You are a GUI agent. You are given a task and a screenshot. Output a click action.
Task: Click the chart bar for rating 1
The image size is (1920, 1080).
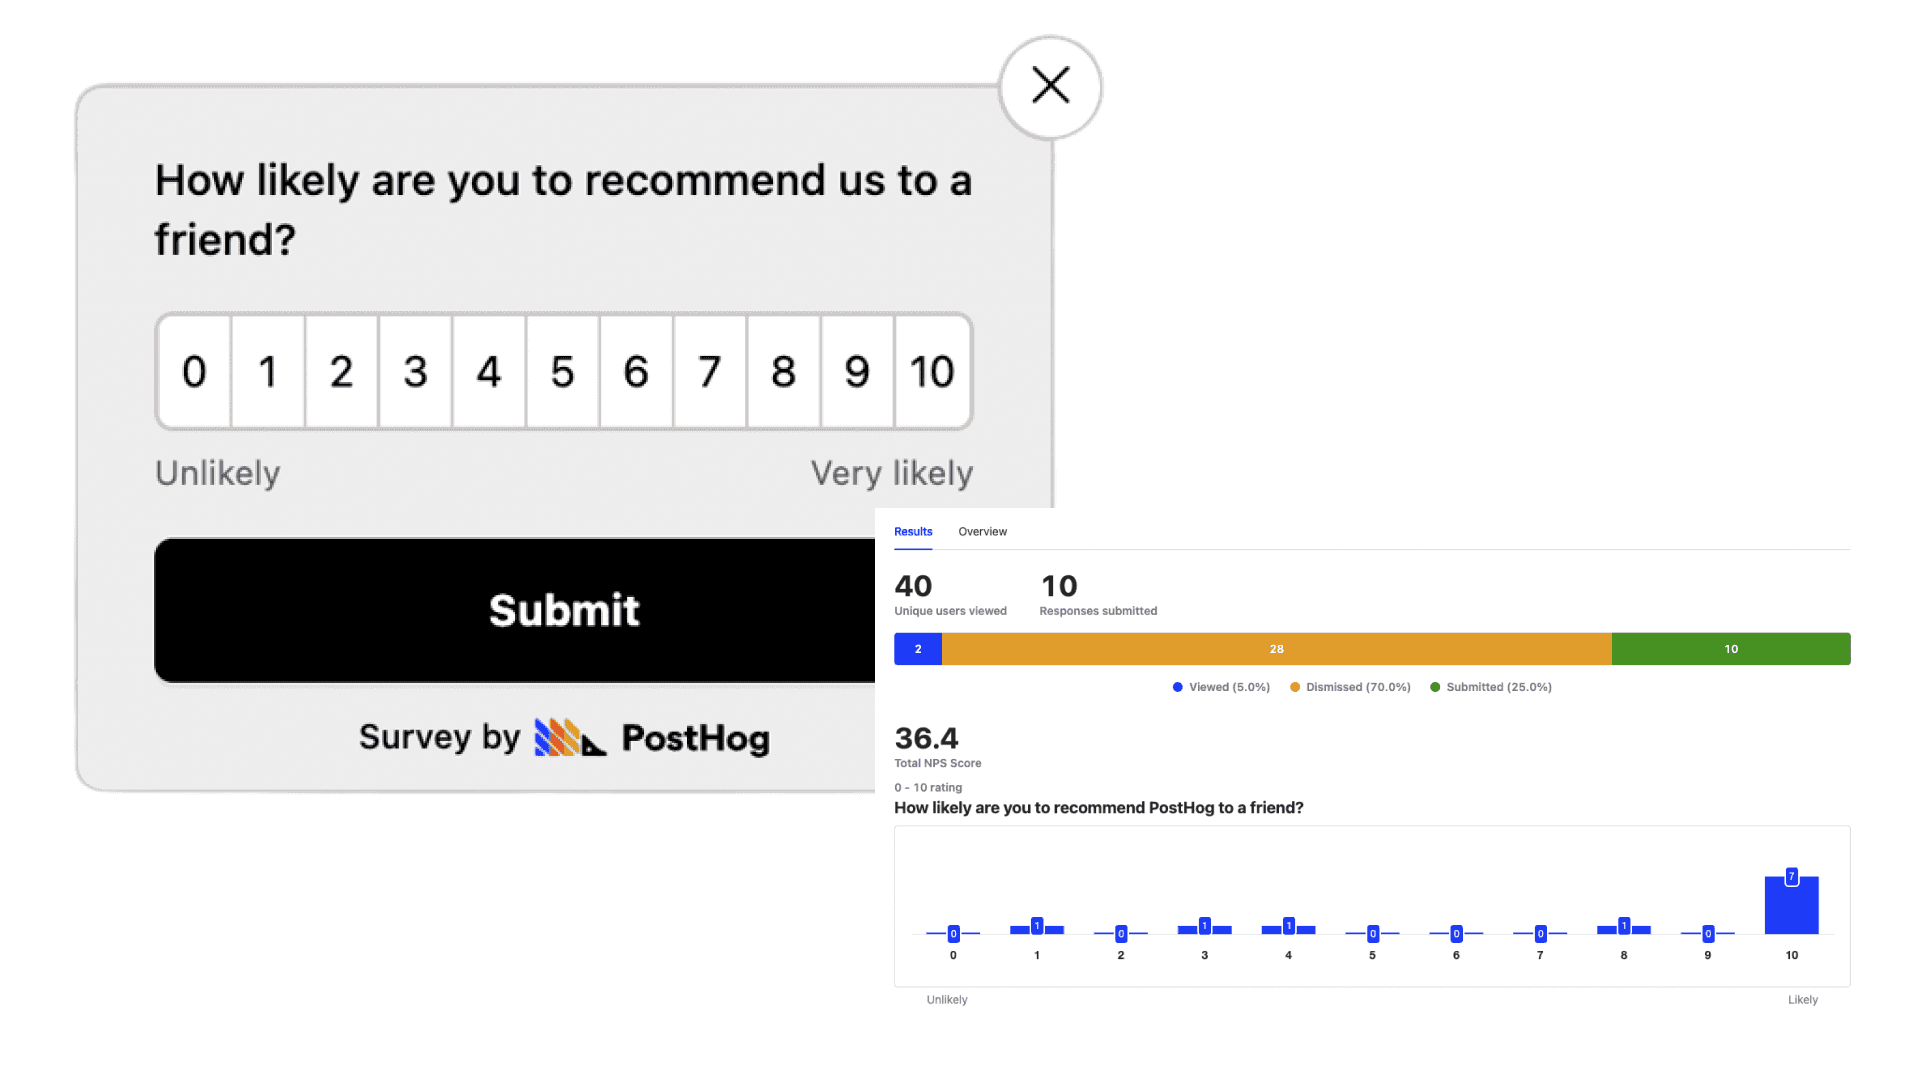[1037, 929]
